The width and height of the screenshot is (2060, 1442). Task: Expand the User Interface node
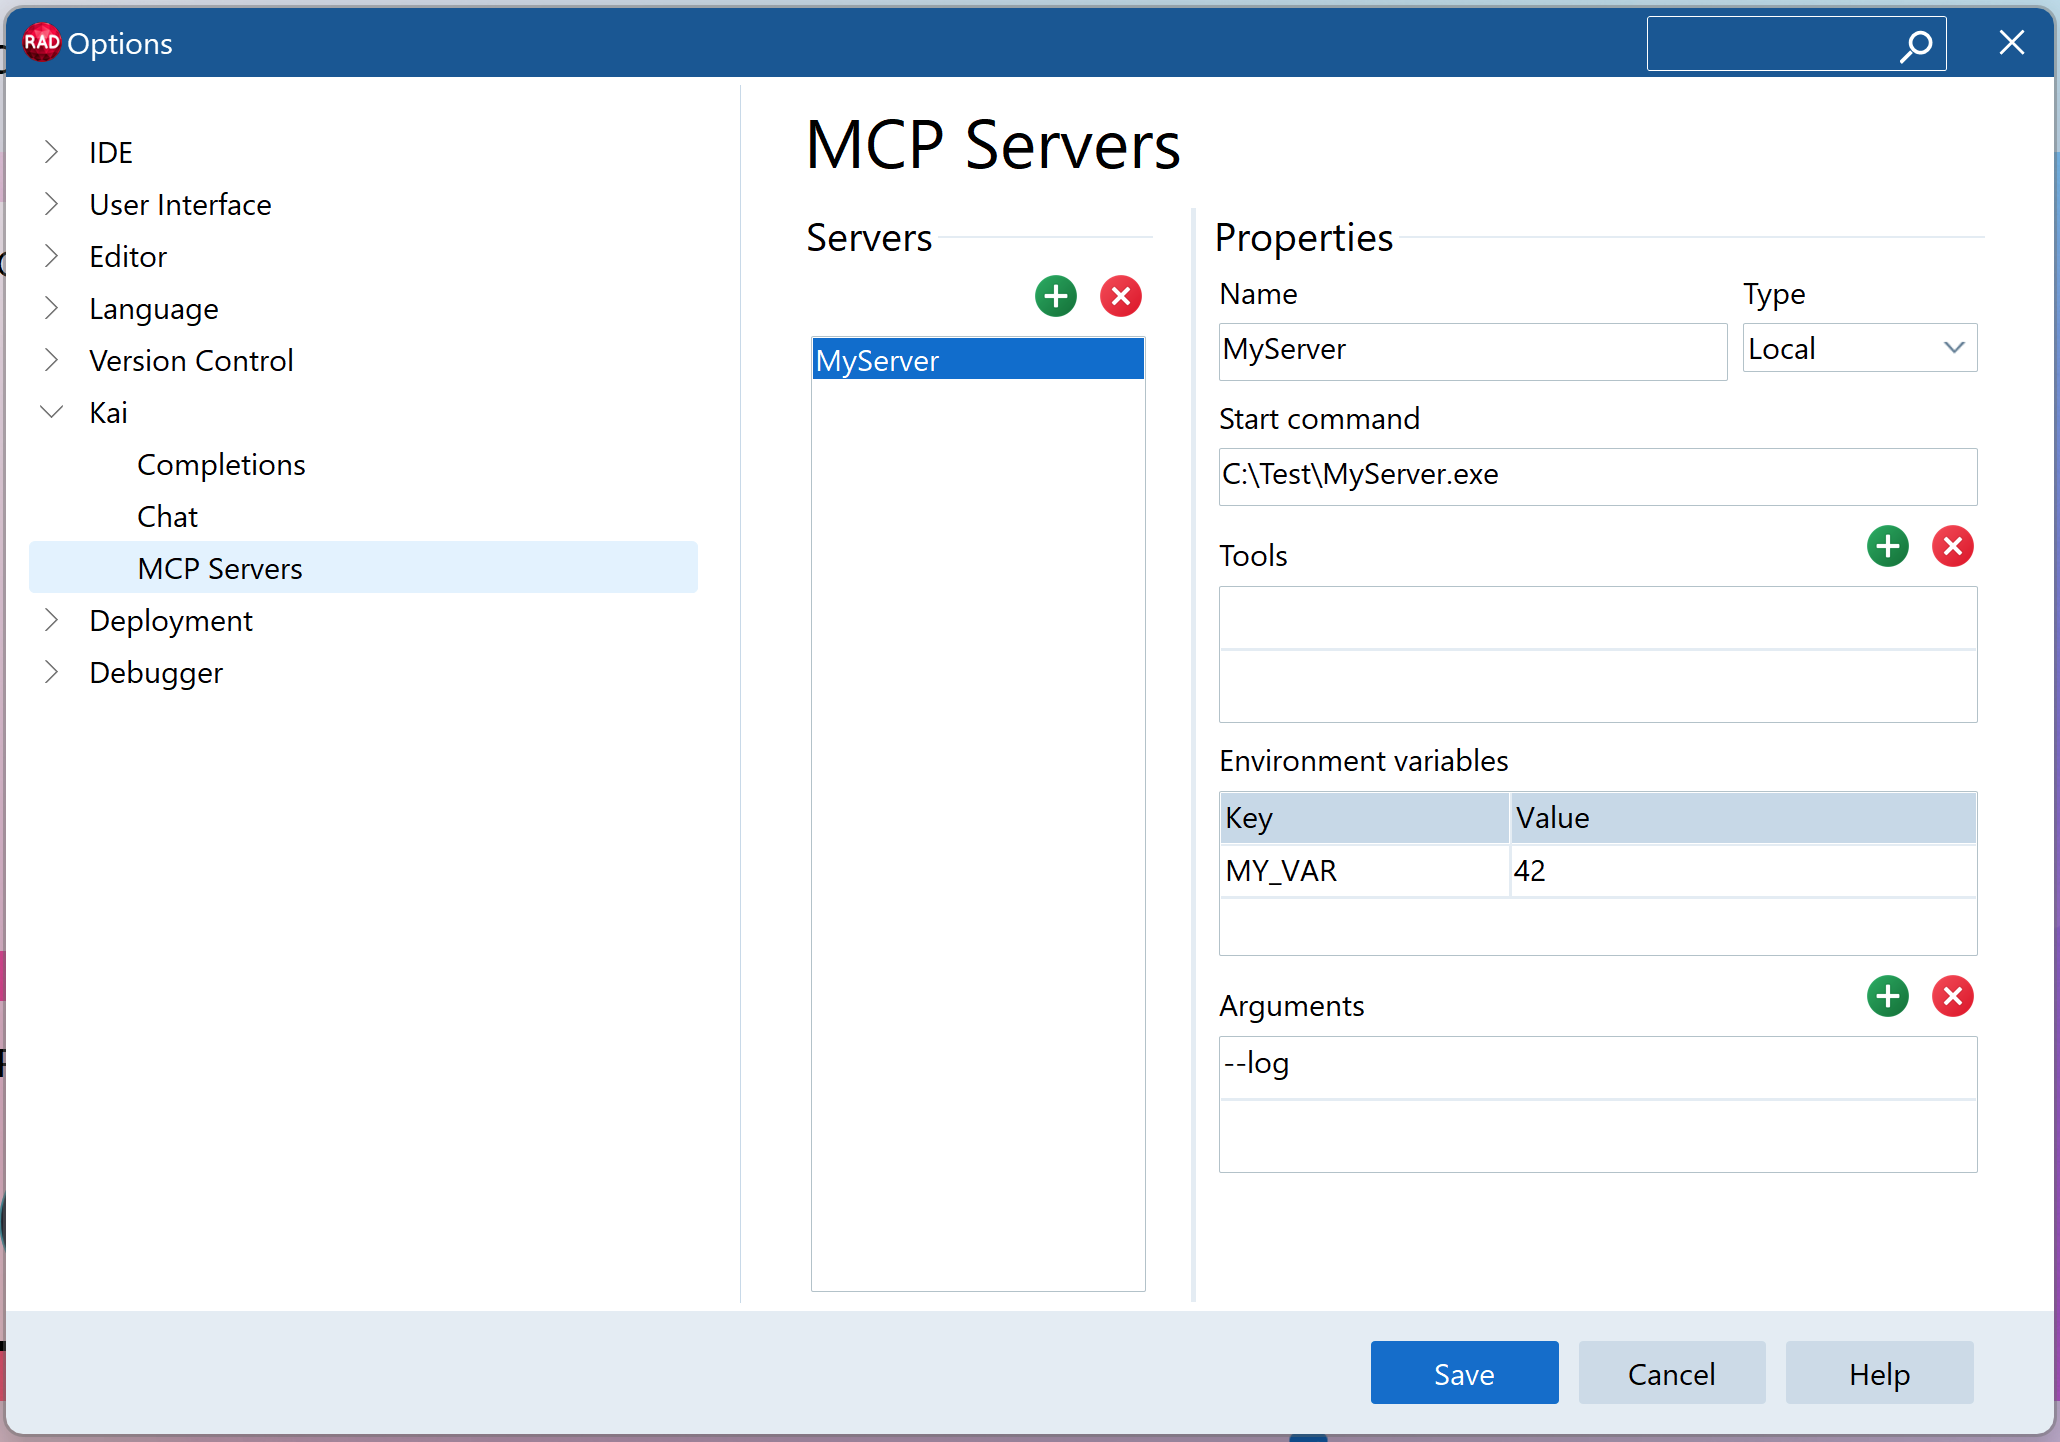pyautogui.click(x=52, y=204)
